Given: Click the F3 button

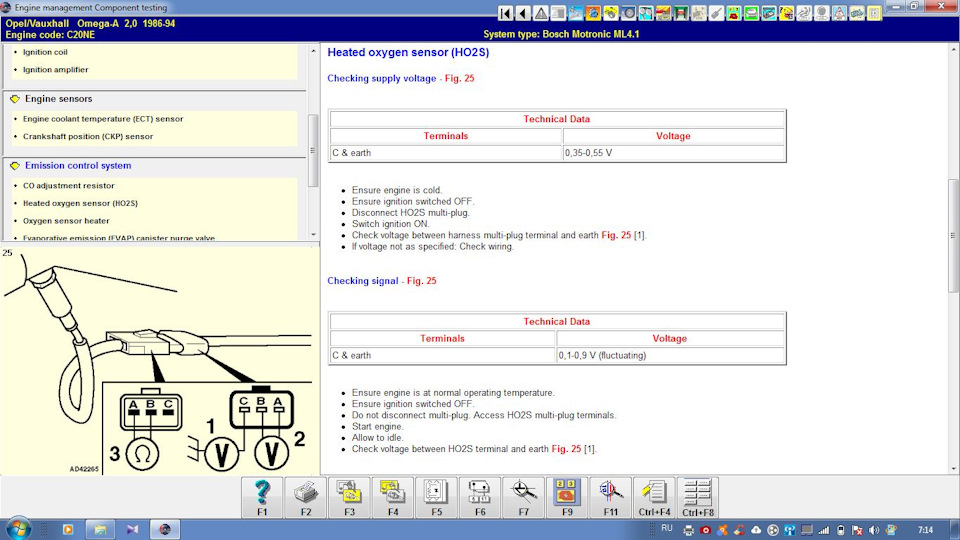Looking at the screenshot, I should (x=349, y=497).
